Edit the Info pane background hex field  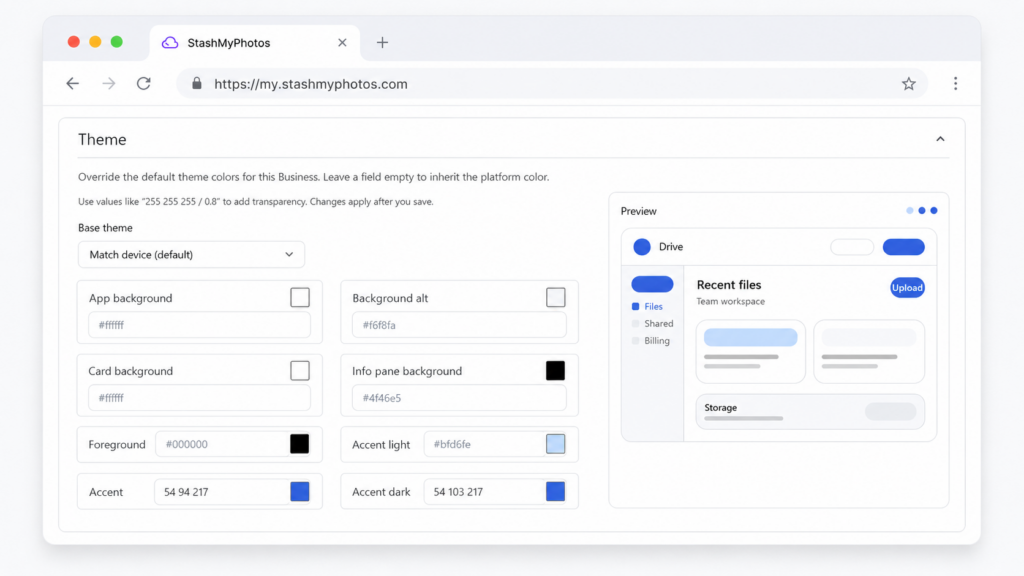tap(459, 398)
